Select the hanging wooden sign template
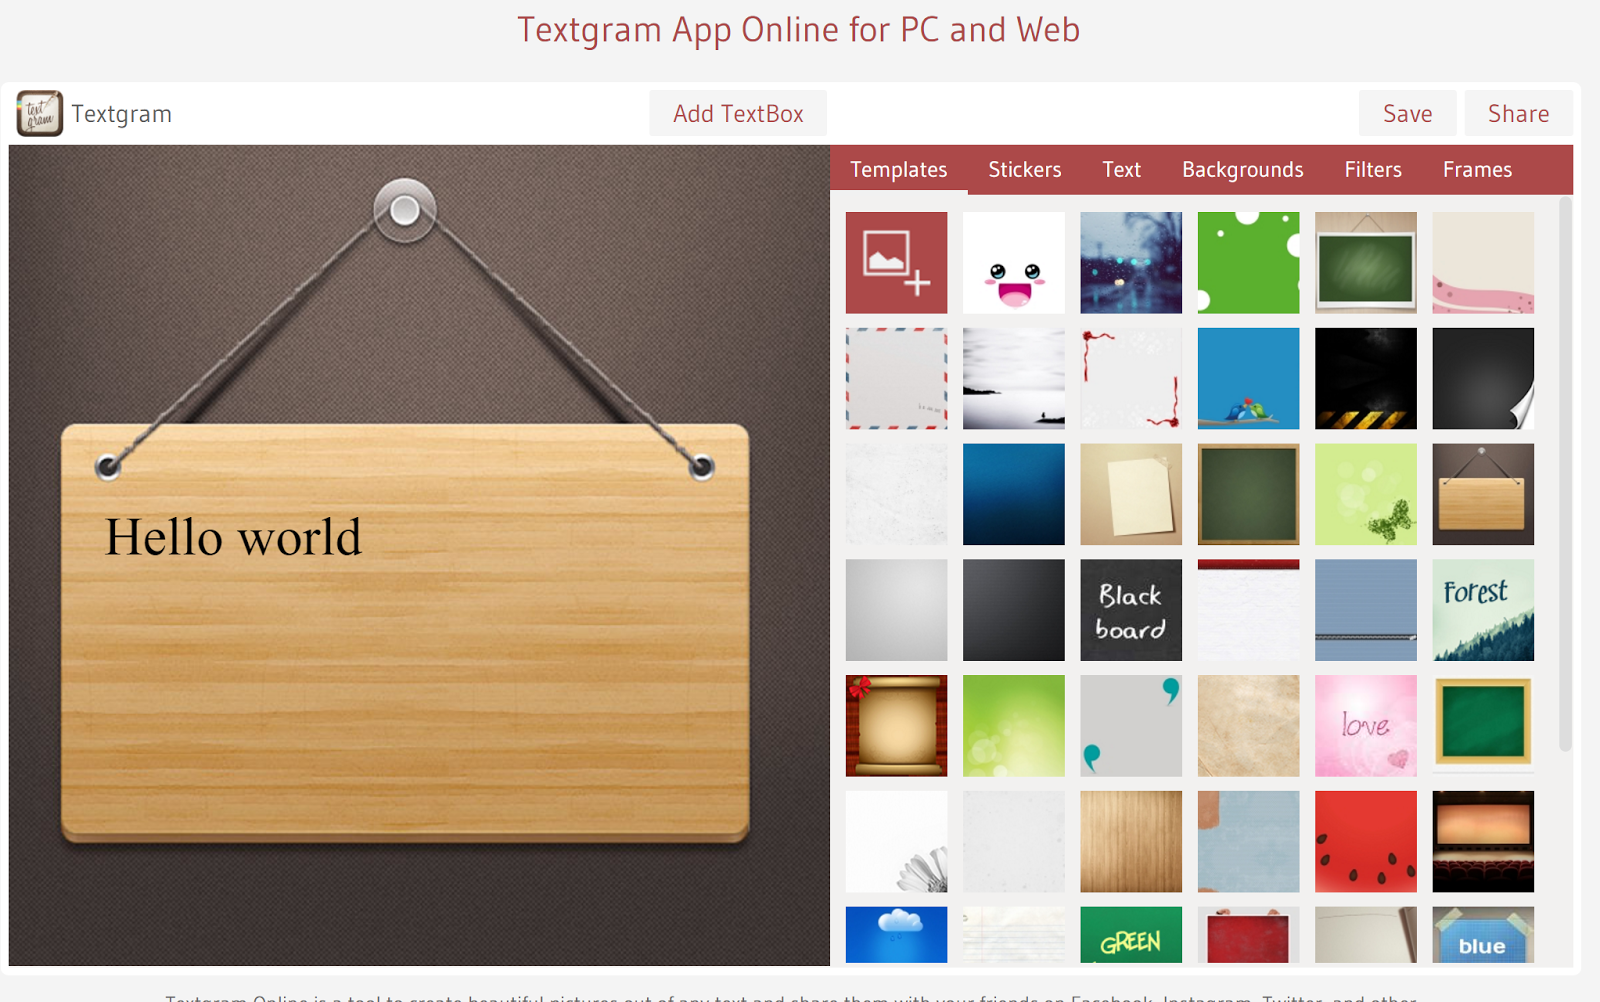1600x1002 pixels. coord(1482,493)
